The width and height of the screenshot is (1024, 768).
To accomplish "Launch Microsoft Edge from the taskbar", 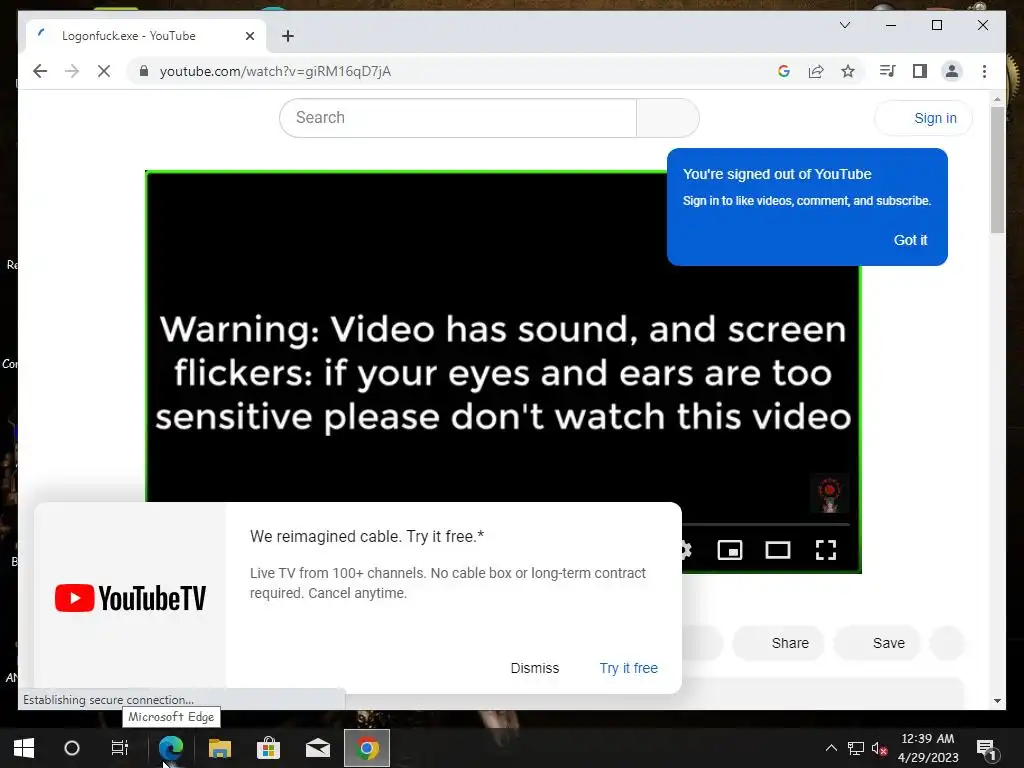I will click(x=170, y=748).
